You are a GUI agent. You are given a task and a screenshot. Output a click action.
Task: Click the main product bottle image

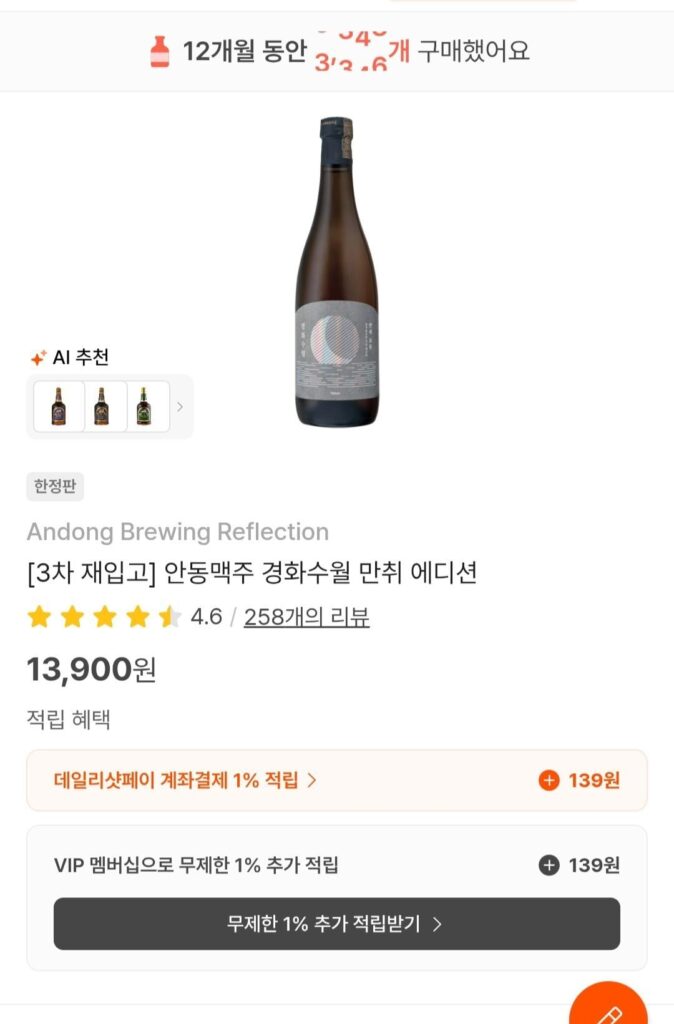(x=337, y=280)
